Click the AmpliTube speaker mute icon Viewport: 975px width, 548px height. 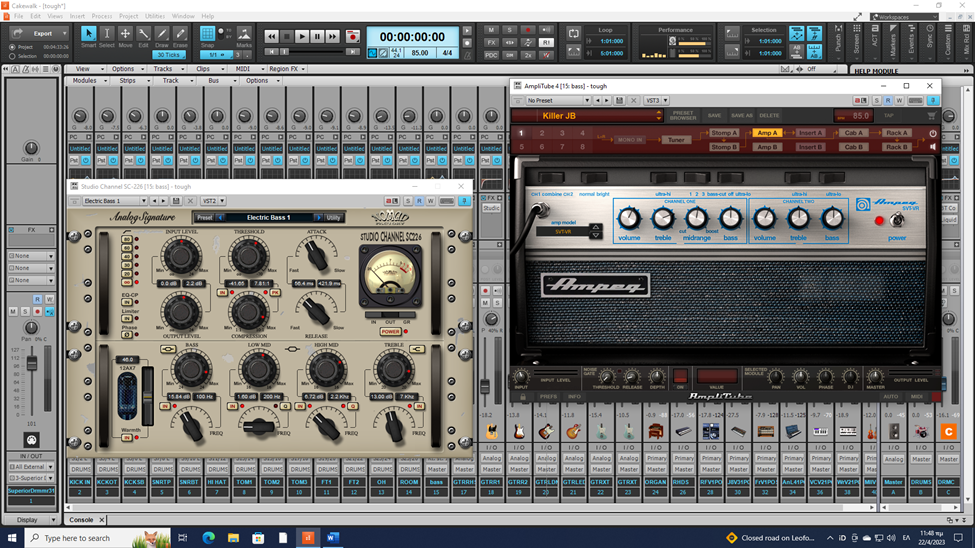933,147
